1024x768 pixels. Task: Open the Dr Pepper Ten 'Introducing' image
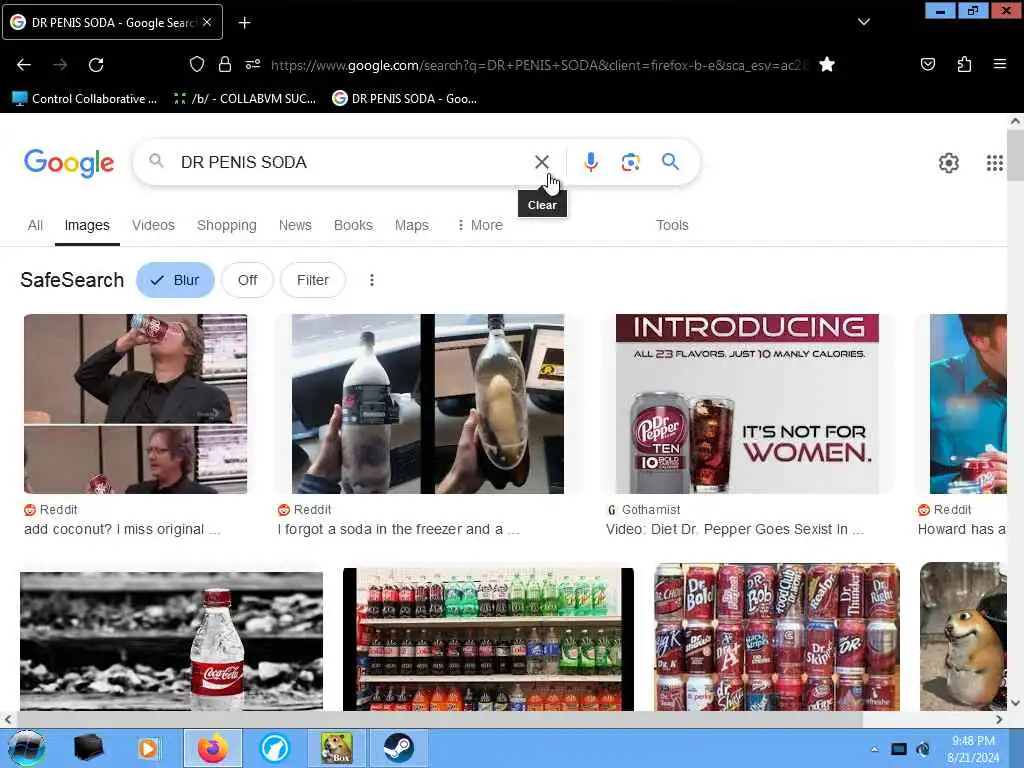tap(747, 404)
